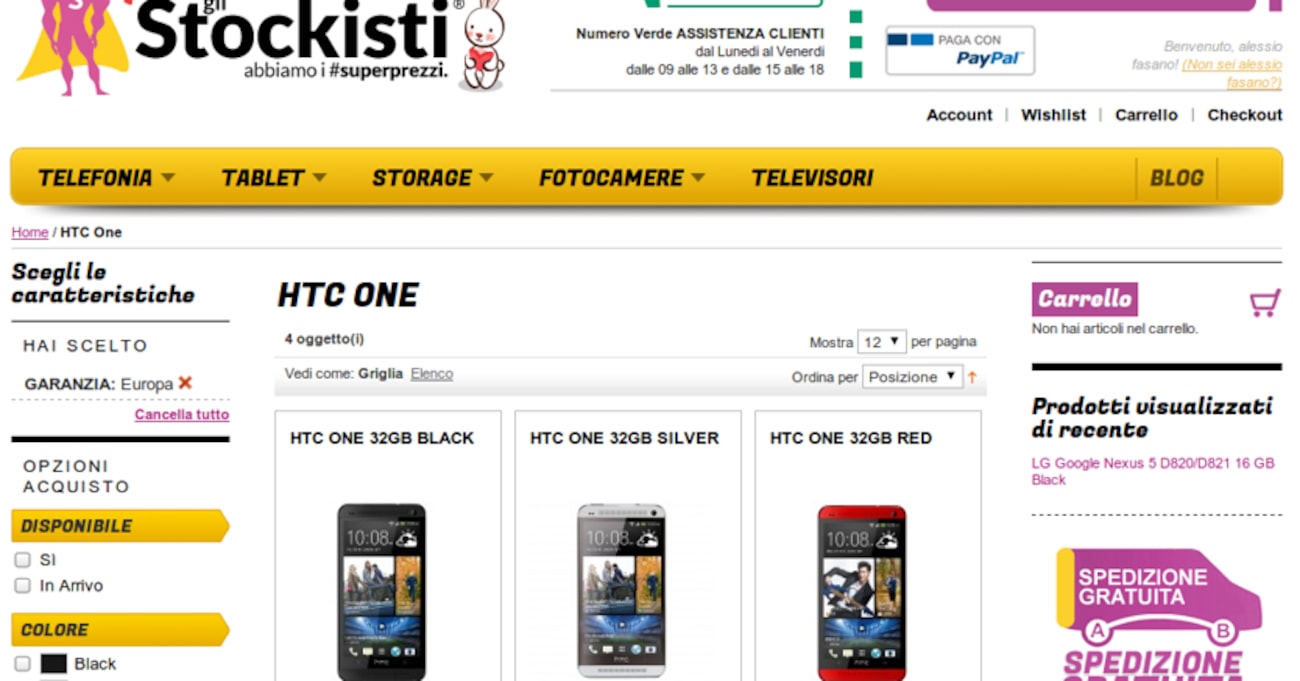Click the Paga con PayPal badge
The image size is (1300, 681).
point(960,50)
